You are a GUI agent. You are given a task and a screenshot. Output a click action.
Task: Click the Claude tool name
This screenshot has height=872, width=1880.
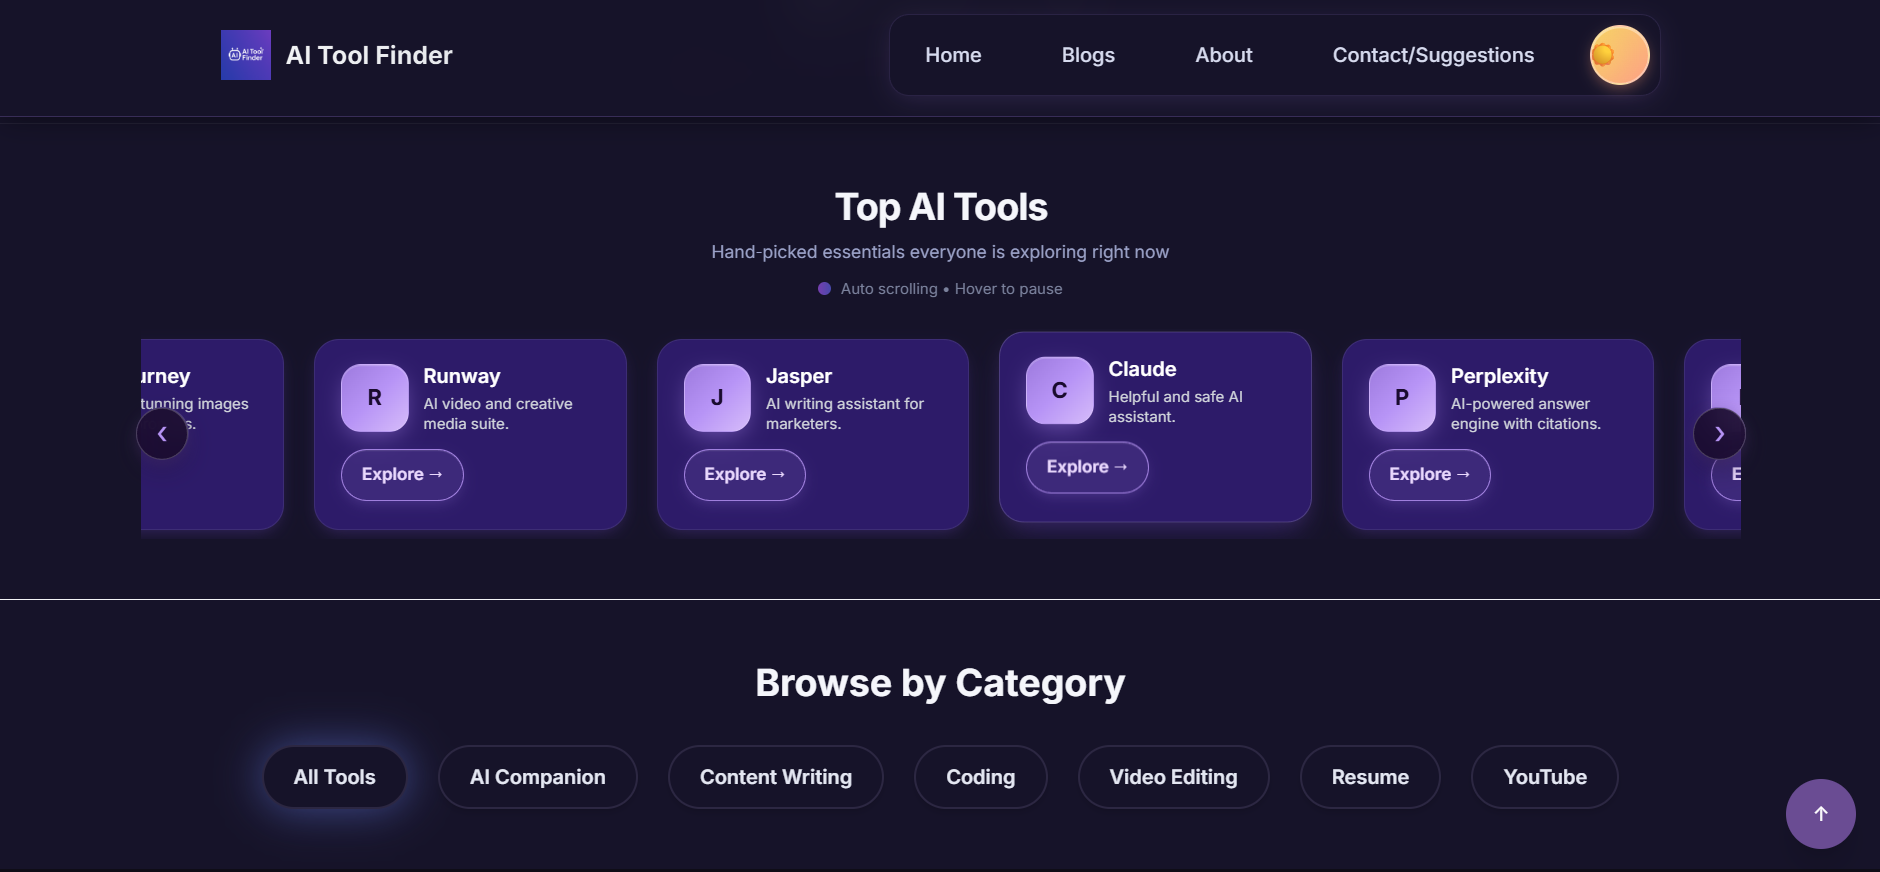point(1142,369)
